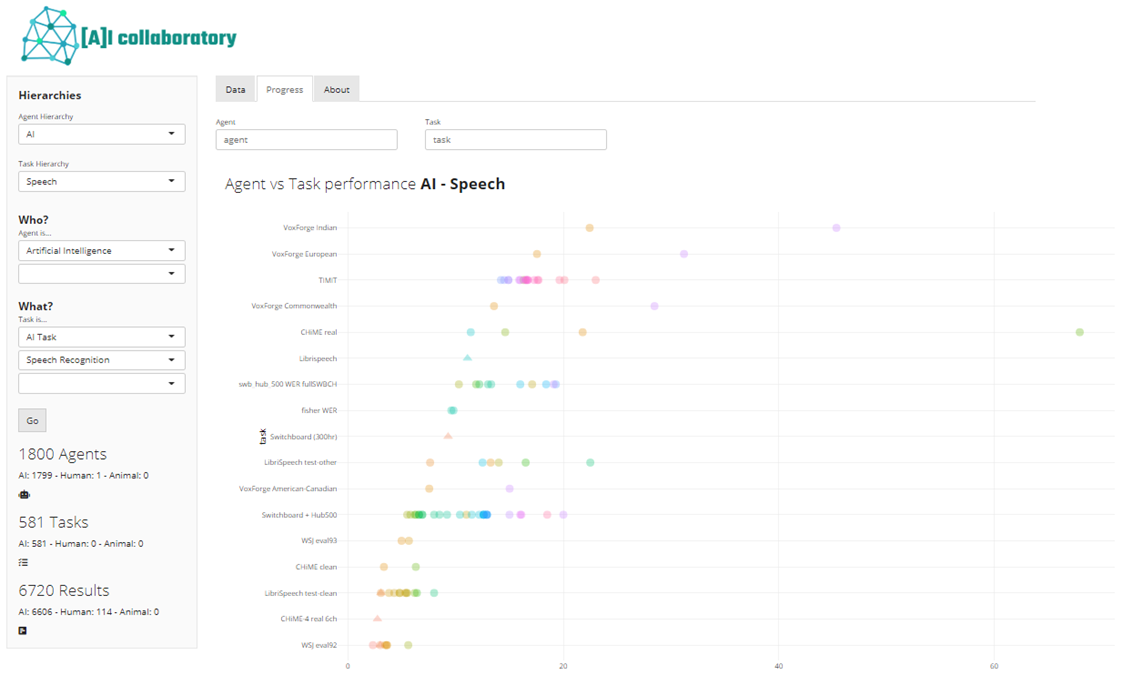
Task: Expand the Speech Recognition dropdown
Action: click(101, 360)
